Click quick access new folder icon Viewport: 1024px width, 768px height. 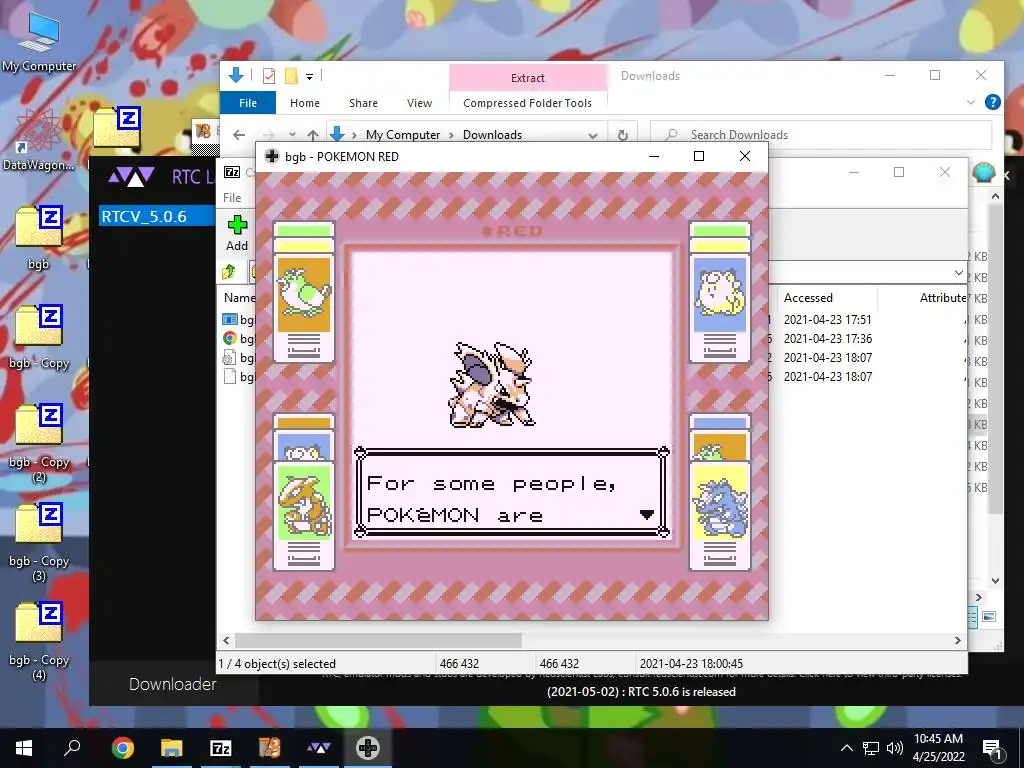pos(291,76)
